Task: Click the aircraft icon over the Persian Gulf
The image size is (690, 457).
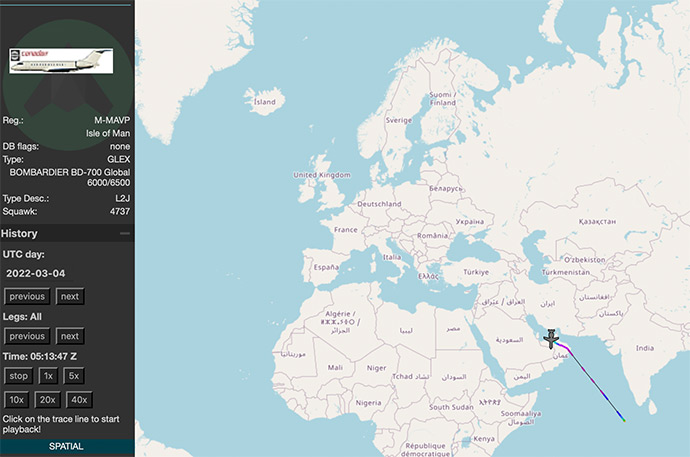Action: [551, 340]
